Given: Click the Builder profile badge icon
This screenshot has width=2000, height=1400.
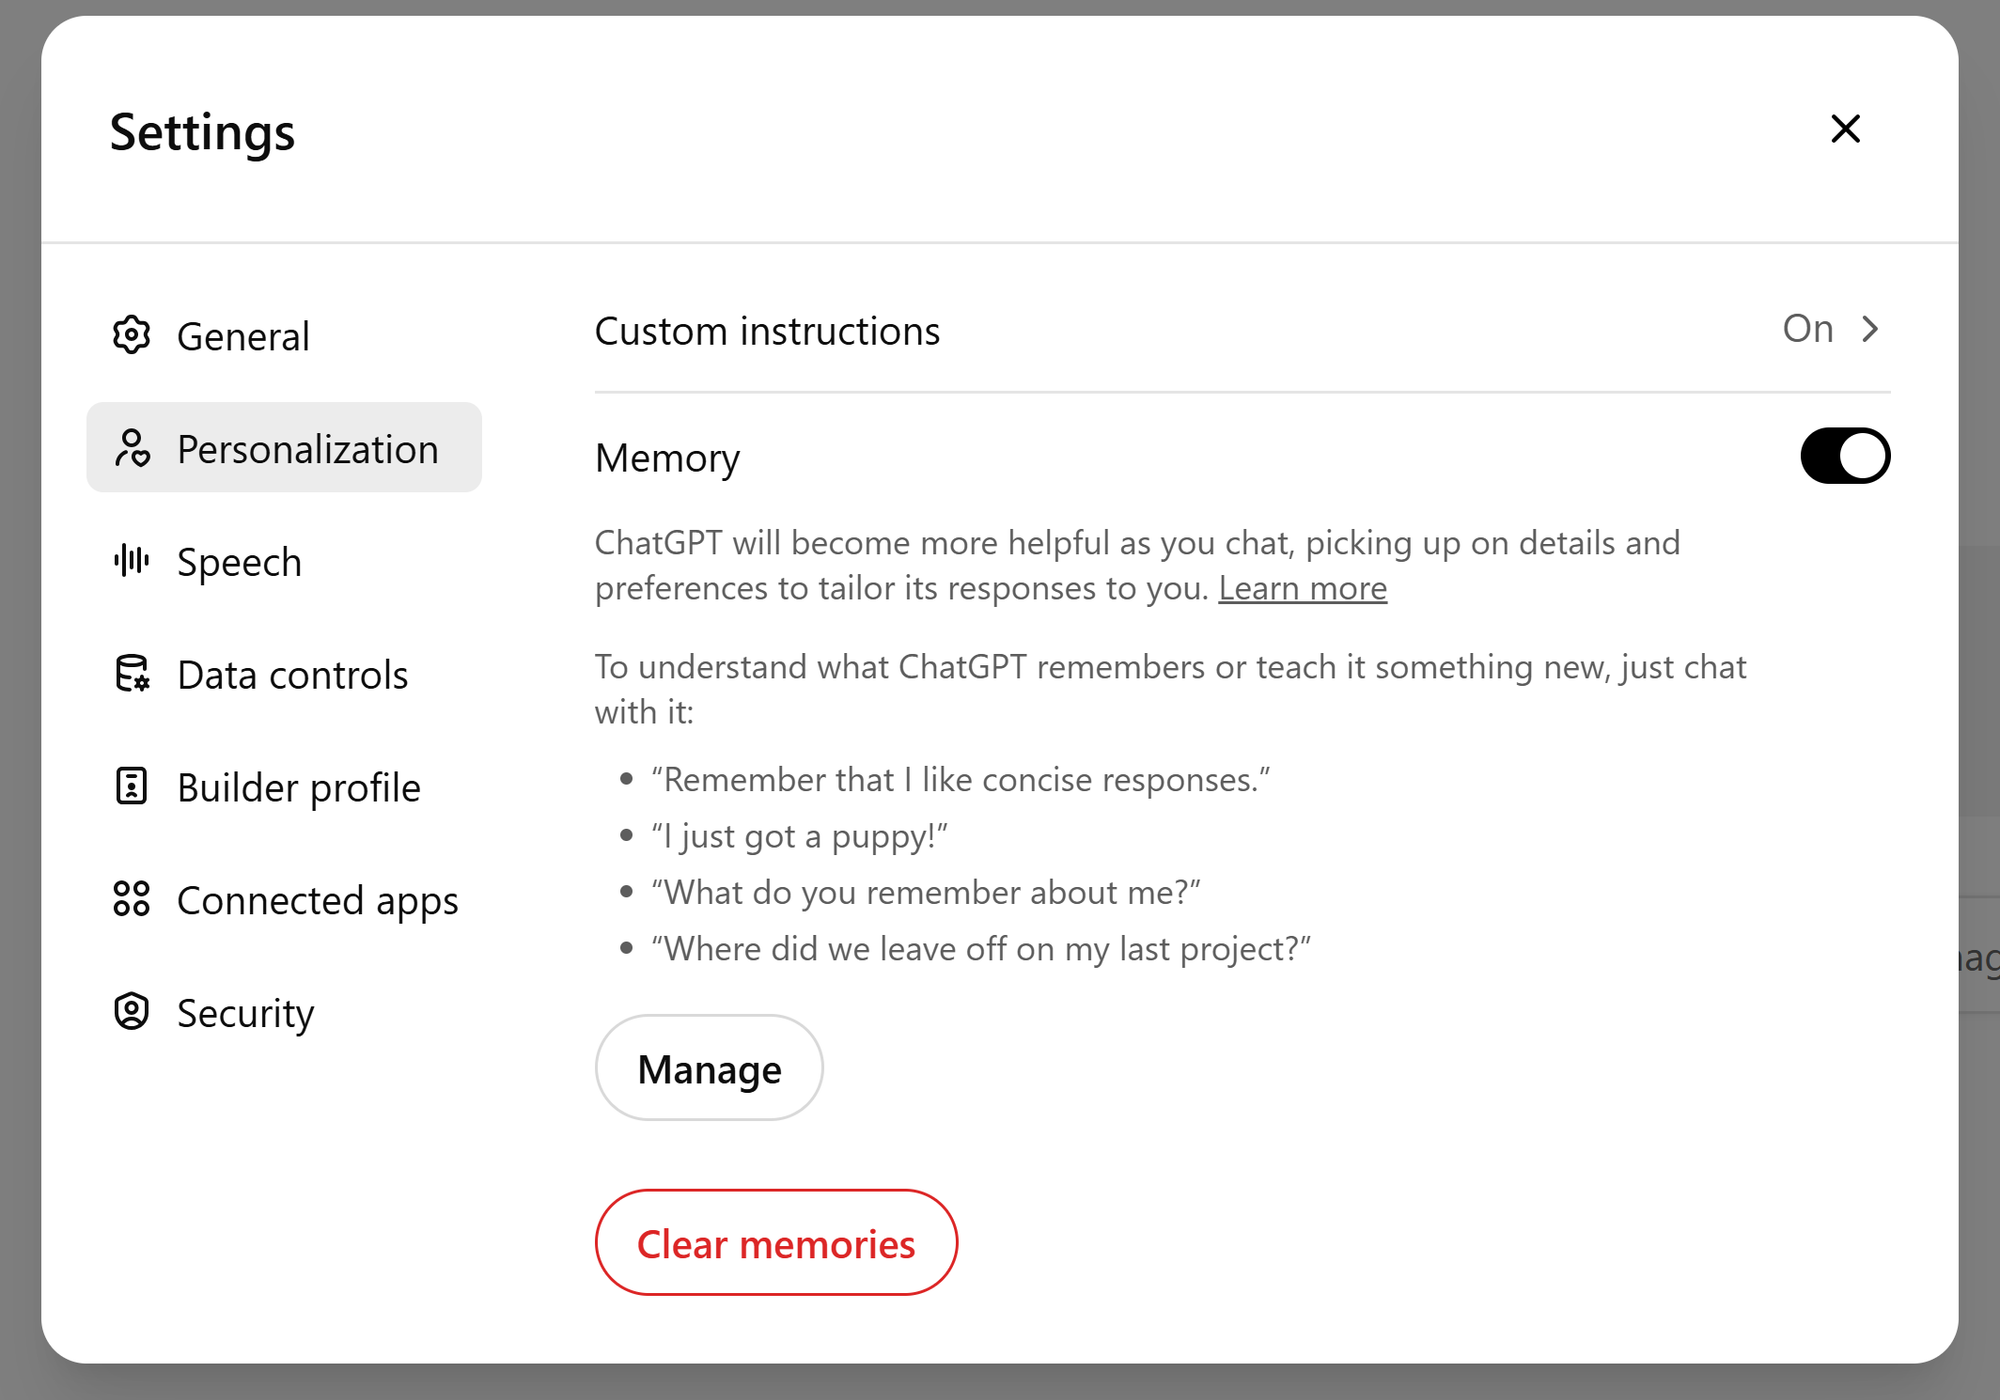Looking at the screenshot, I should [131, 787].
